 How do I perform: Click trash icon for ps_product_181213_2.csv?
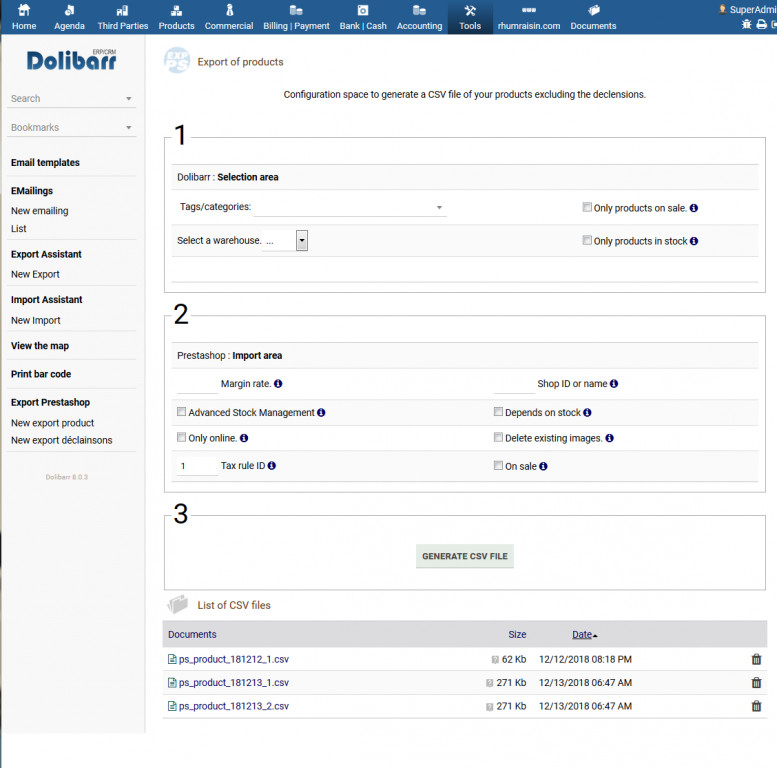pos(756,706)
